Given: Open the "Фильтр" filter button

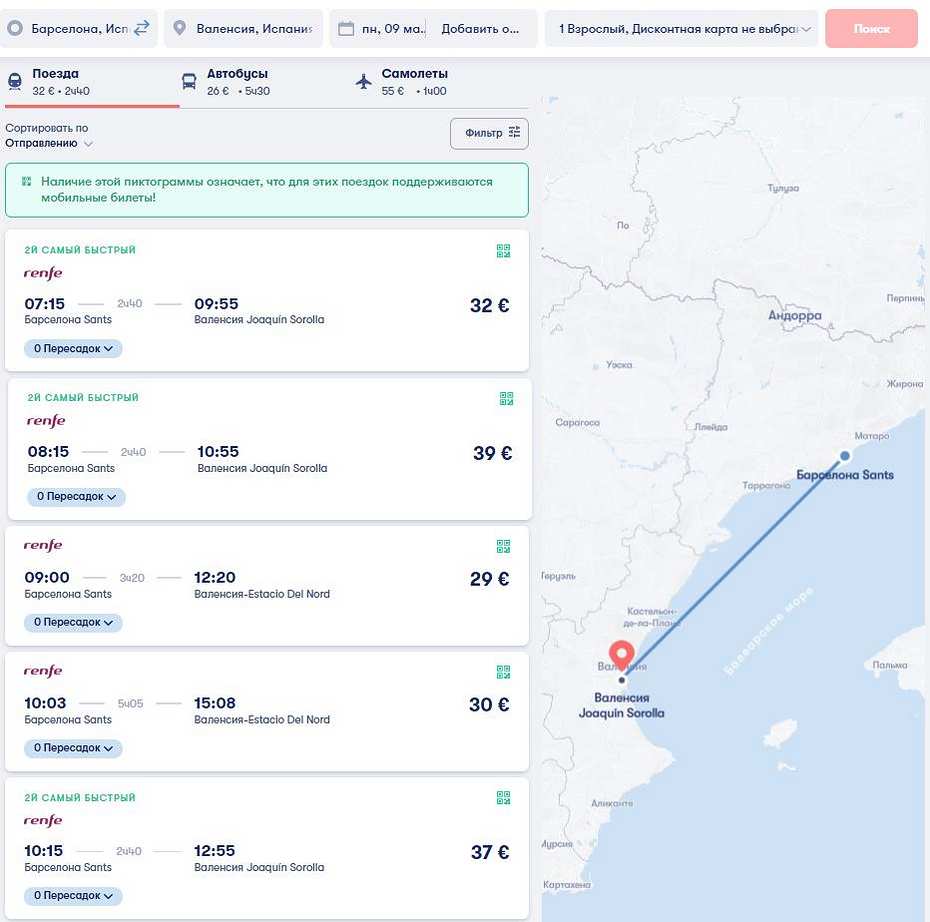Looking at the screenshot, I should coord(489,133).
